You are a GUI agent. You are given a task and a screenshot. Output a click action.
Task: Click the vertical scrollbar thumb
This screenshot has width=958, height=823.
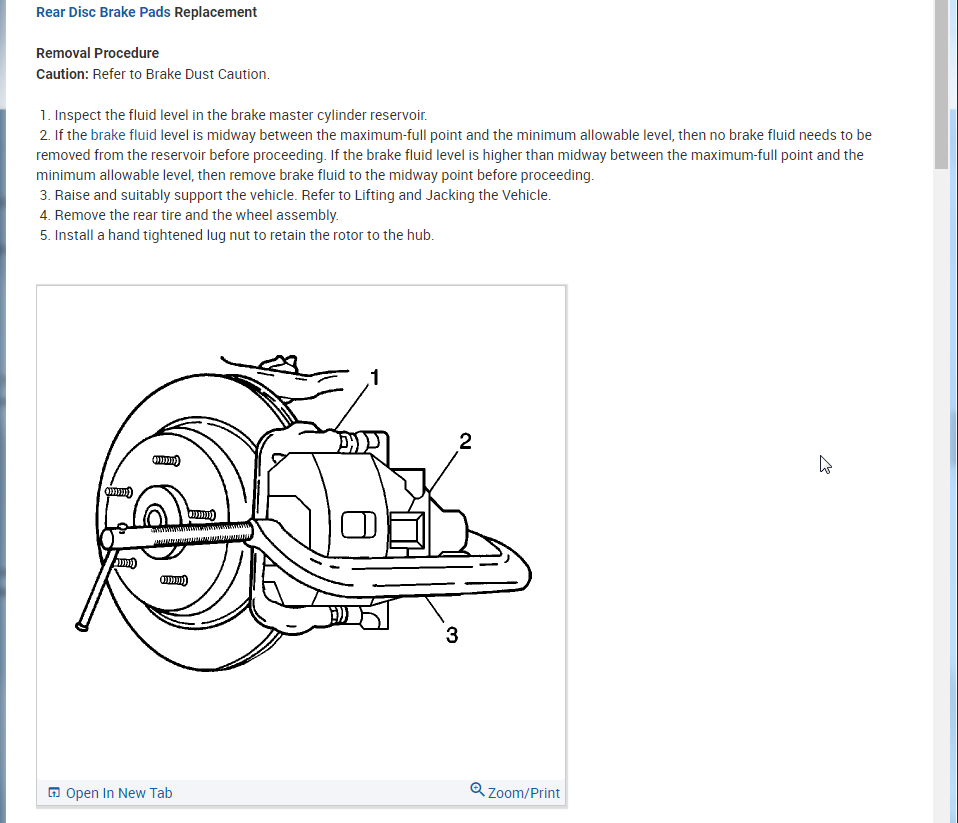pyautogui.click(x=941, y=84)
